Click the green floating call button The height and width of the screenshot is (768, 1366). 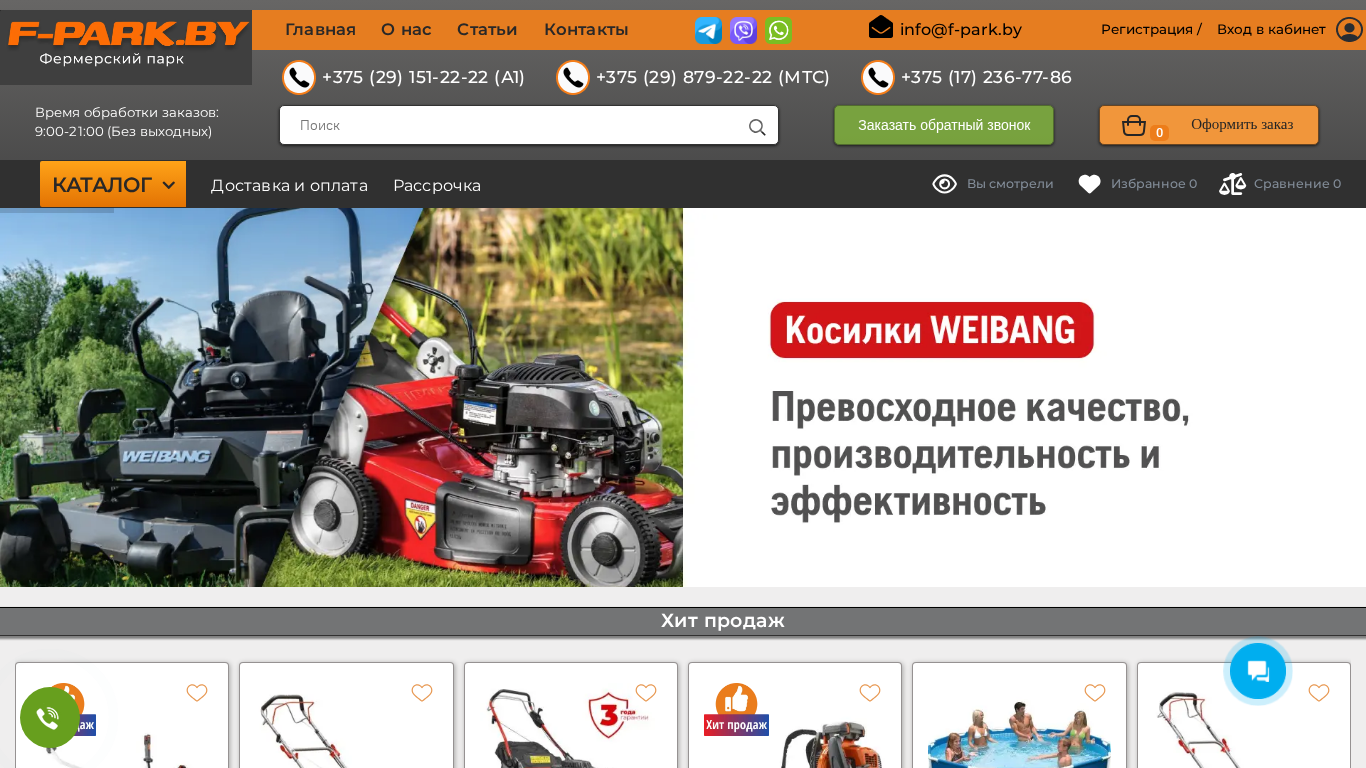click(49, 717)
